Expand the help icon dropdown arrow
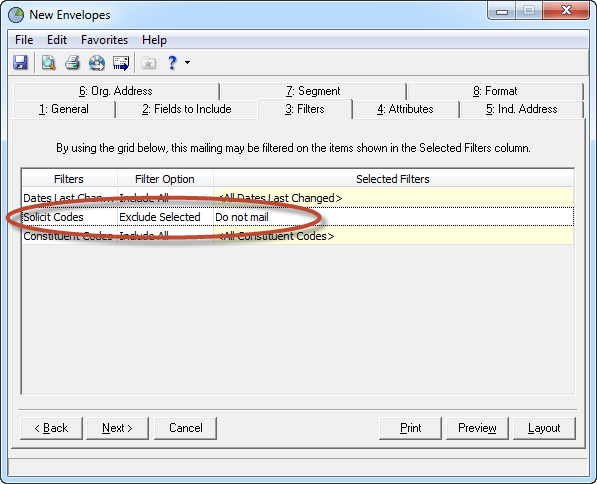 coord(187,62)
